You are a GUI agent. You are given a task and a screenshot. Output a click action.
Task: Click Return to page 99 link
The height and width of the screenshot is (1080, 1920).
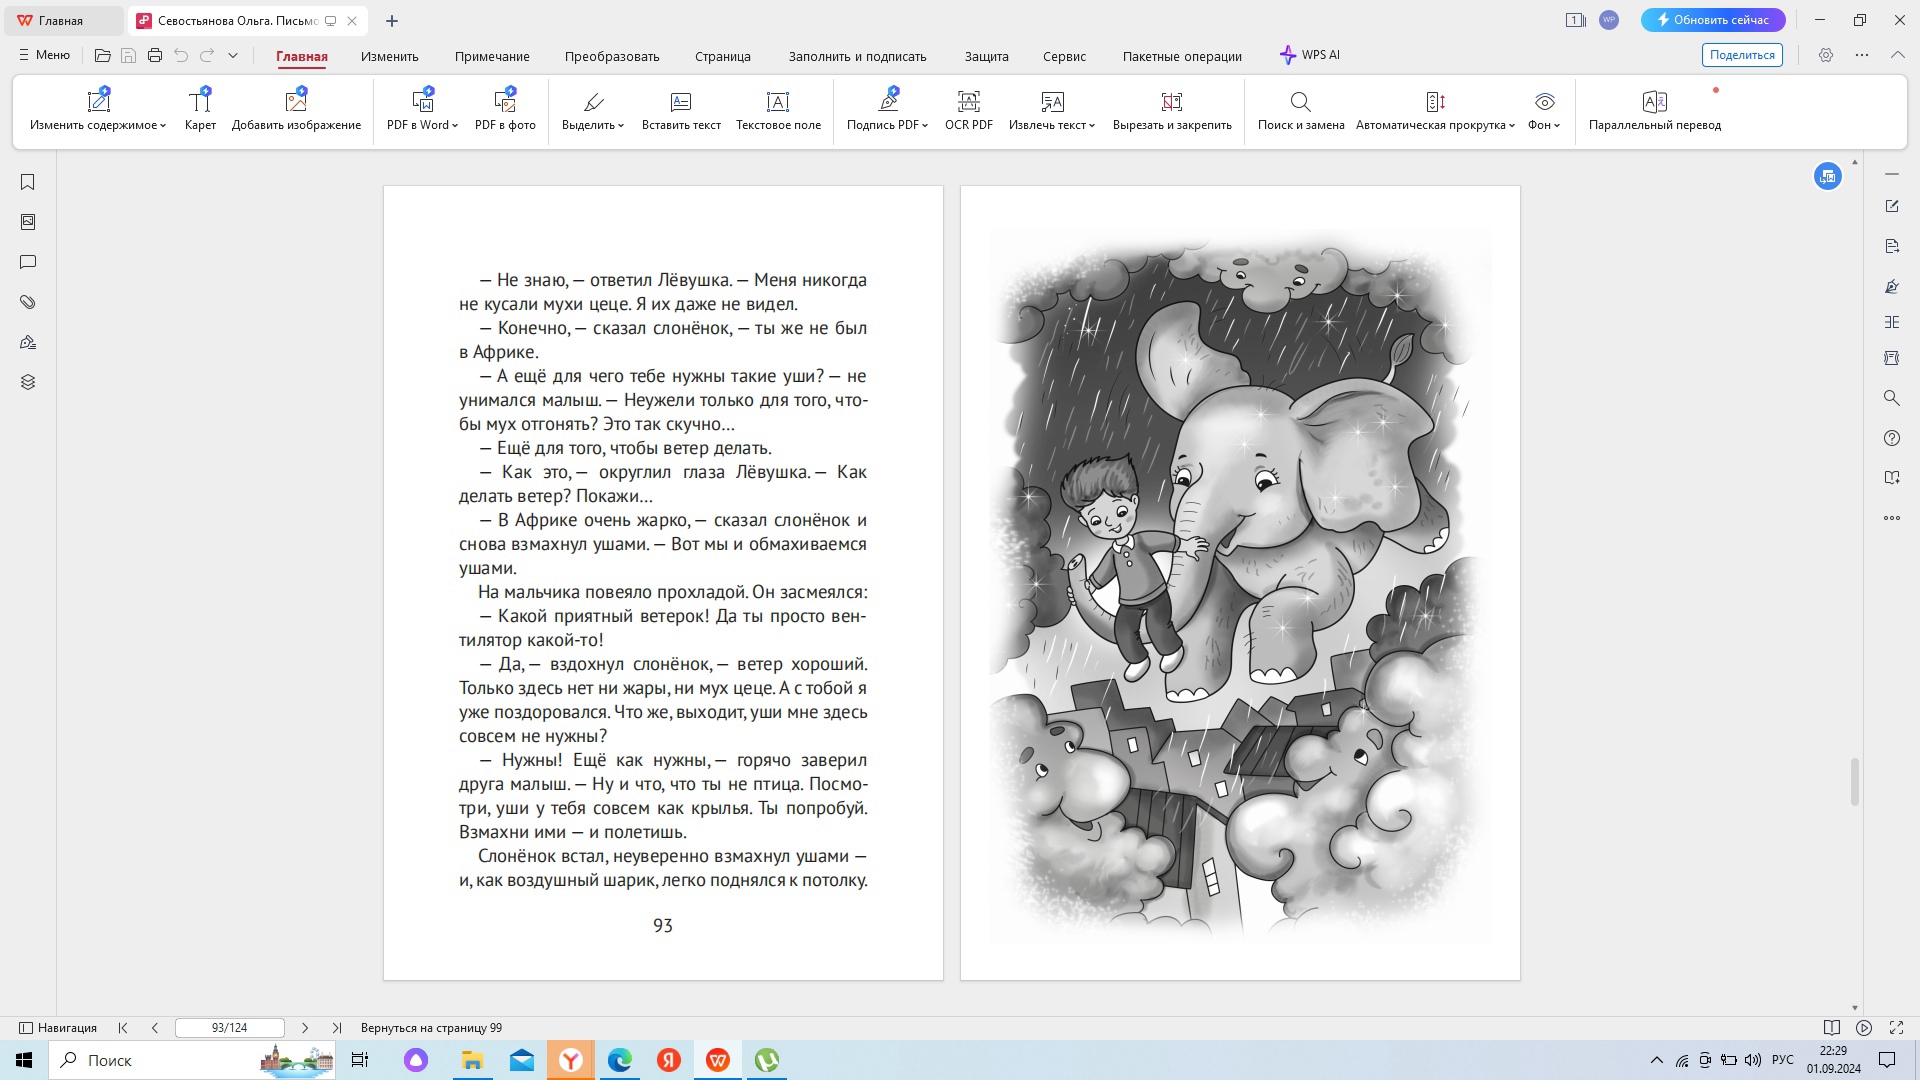[x=431, y=1028]
